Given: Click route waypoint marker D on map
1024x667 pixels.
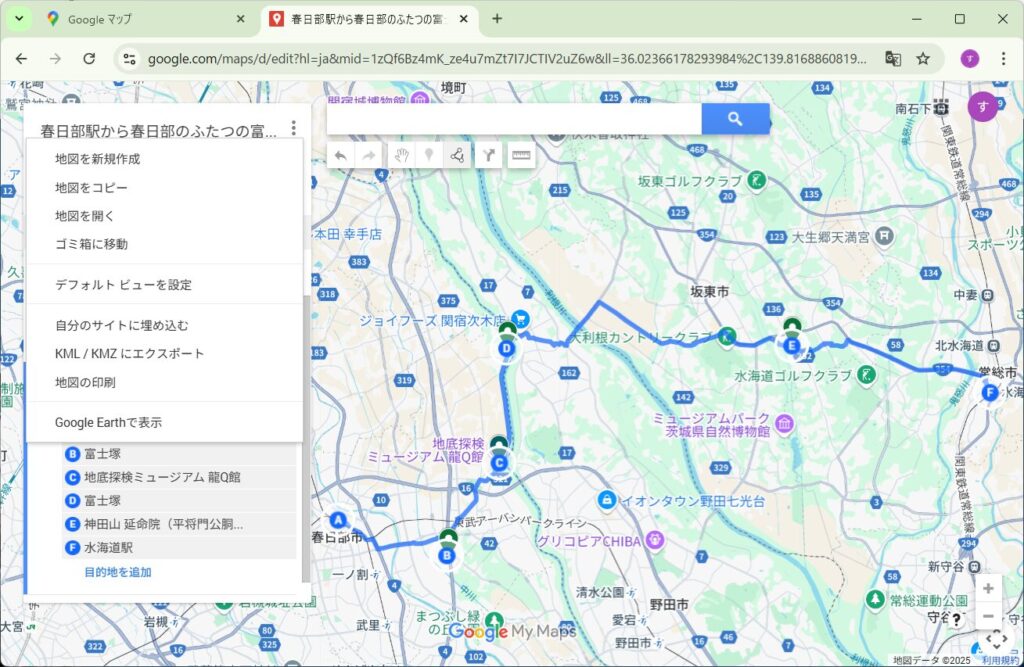Looking at the screenshot, I should (x=507, y=348).
